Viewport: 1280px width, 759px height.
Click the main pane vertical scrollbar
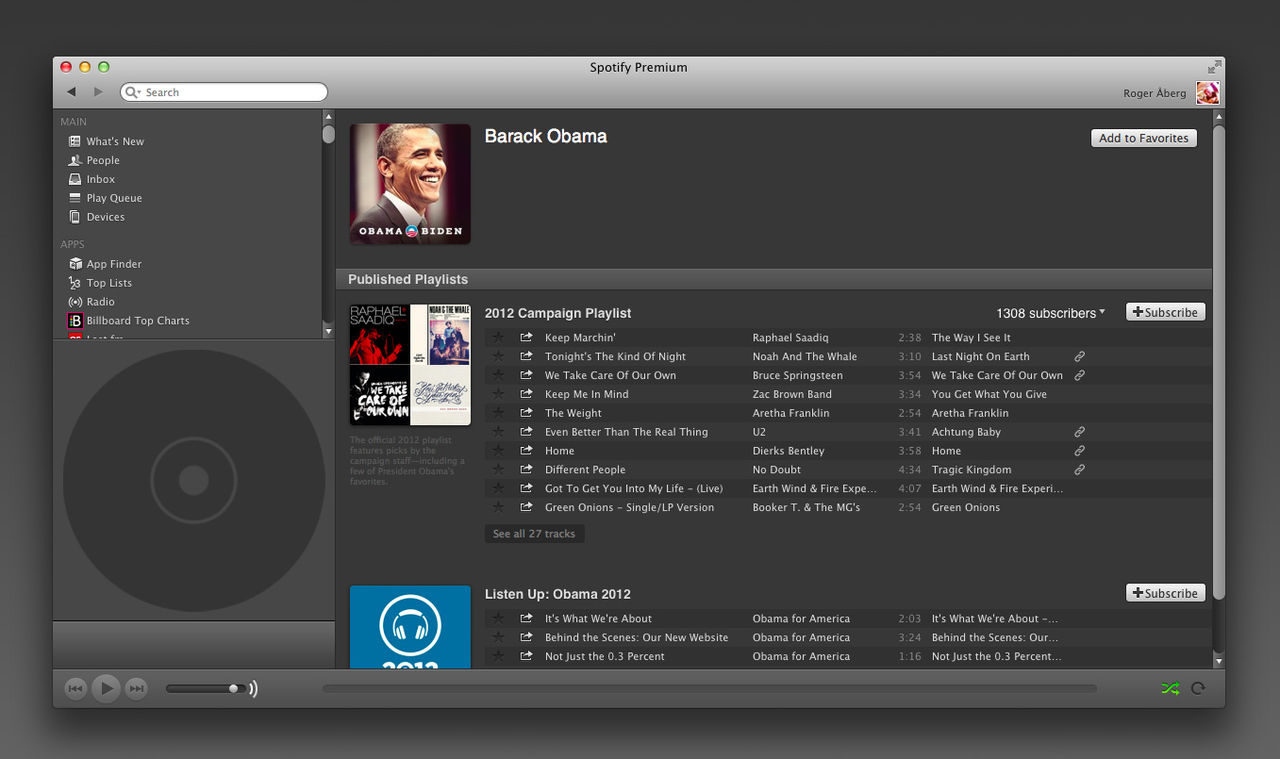[1218, 361]
